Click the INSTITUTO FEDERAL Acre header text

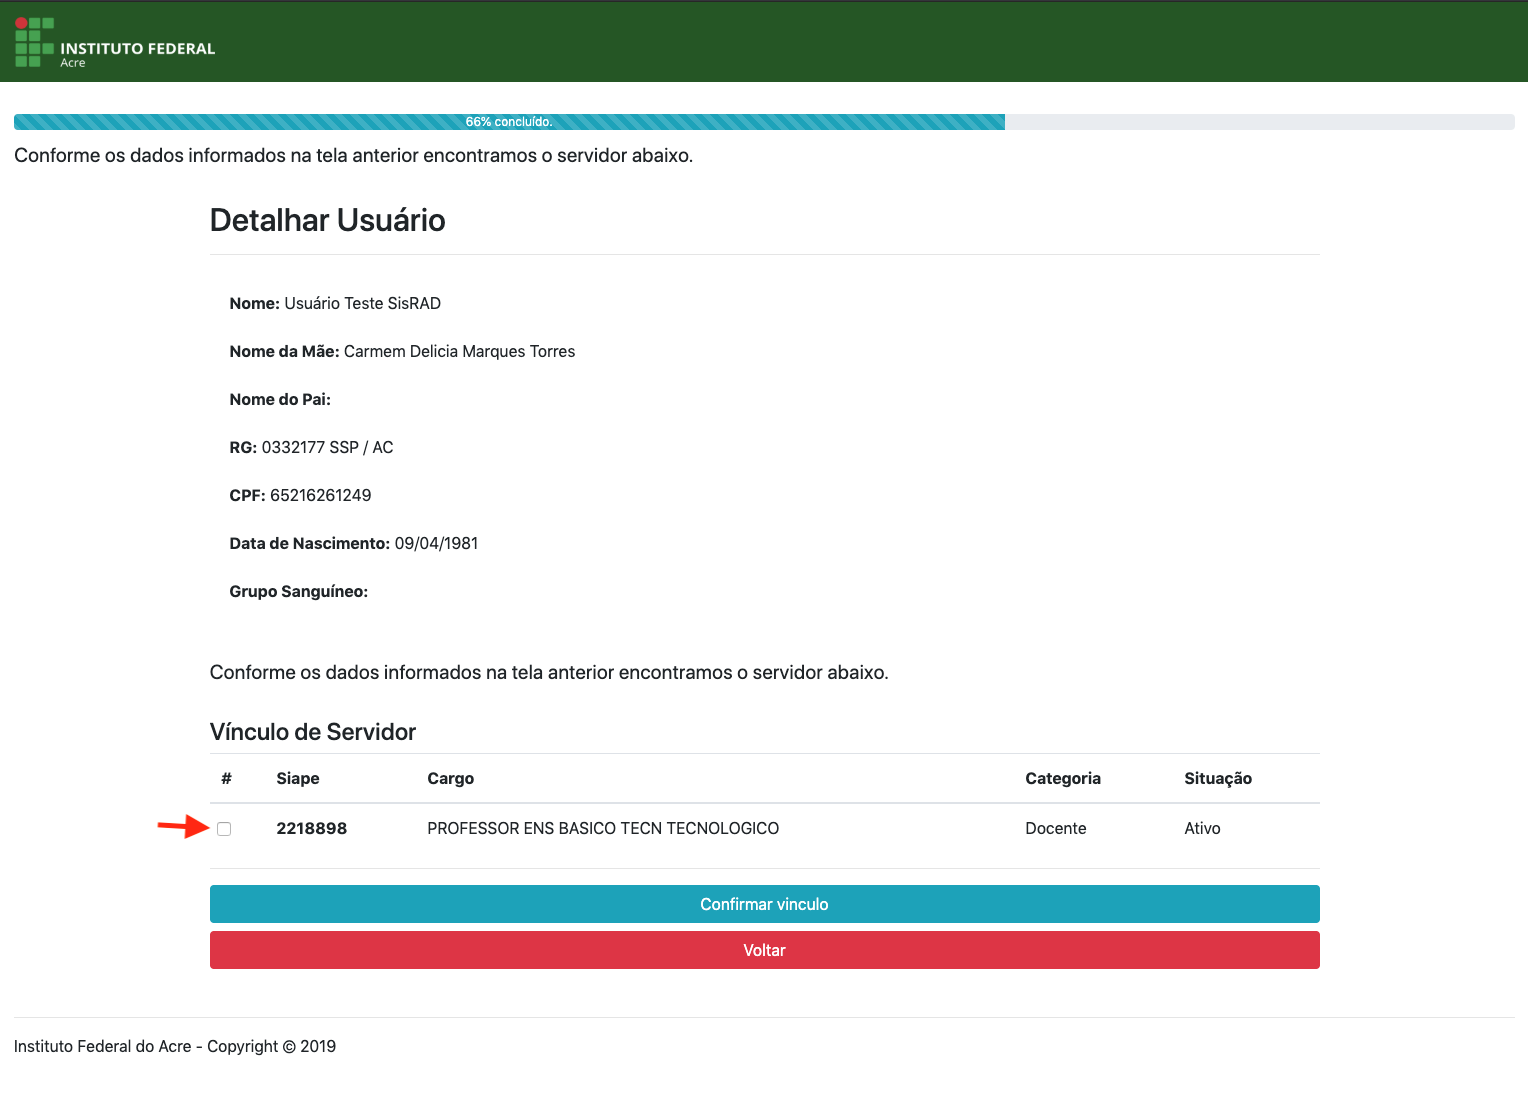tap(137, 53)
